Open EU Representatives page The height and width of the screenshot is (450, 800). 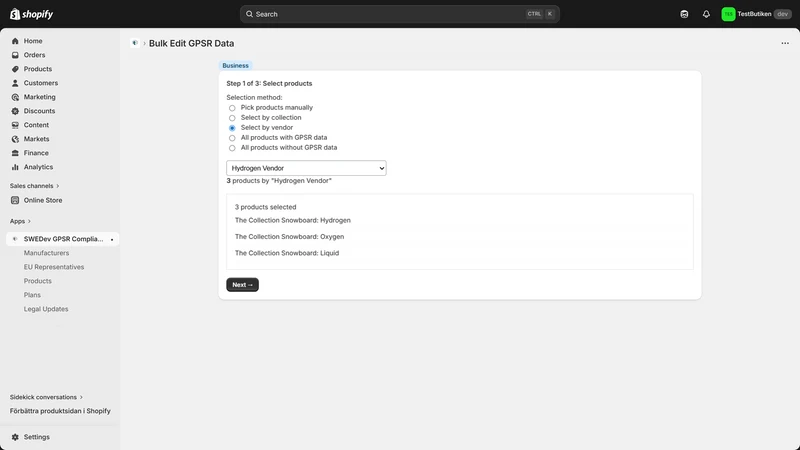tap(54, 267)
